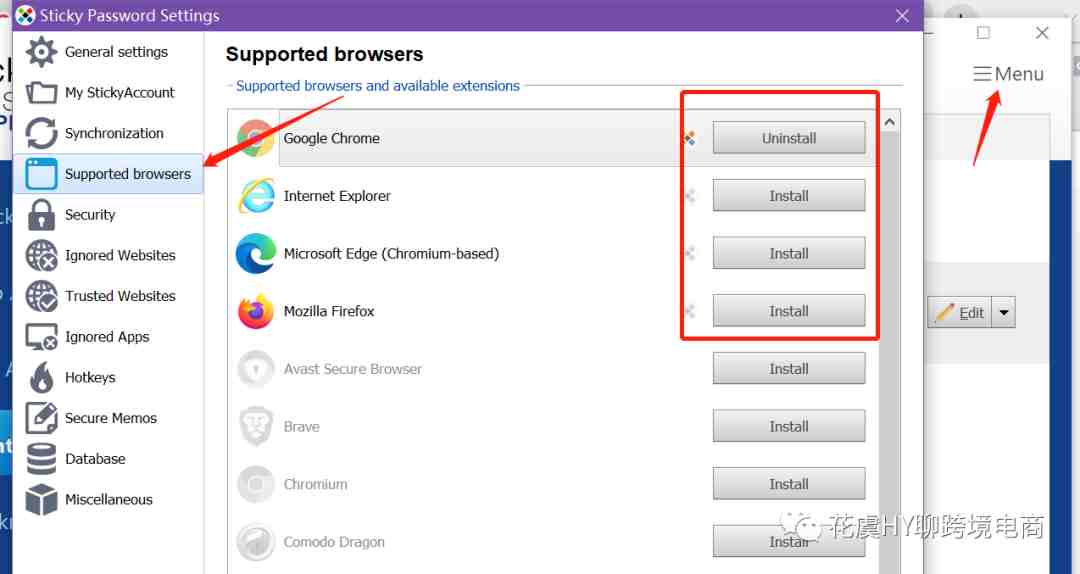Open the Menu in the main window
Image resolution: width=1080 pixels, height=574 pixels.
[x=1008, y=74]
